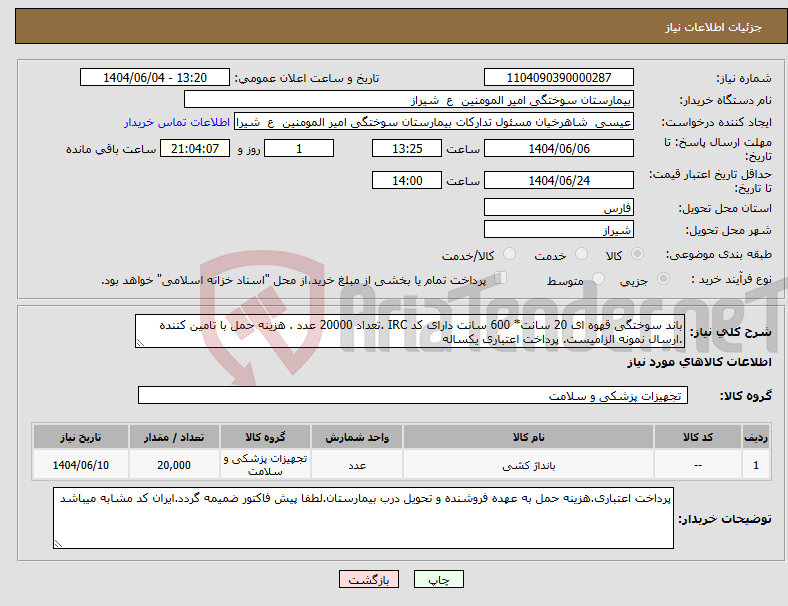This screenshot has width=788, height=606.
Task: Click the province field فارس
Action: (x=558, y=208)
